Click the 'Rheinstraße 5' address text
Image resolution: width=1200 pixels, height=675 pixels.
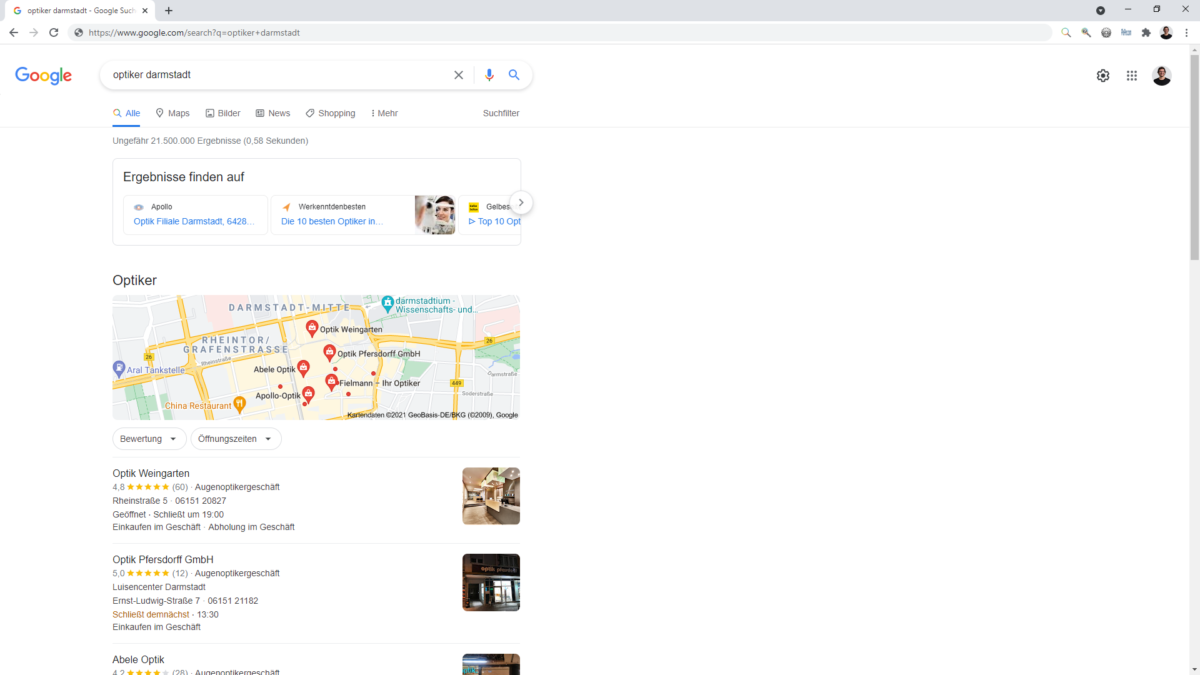140,500
